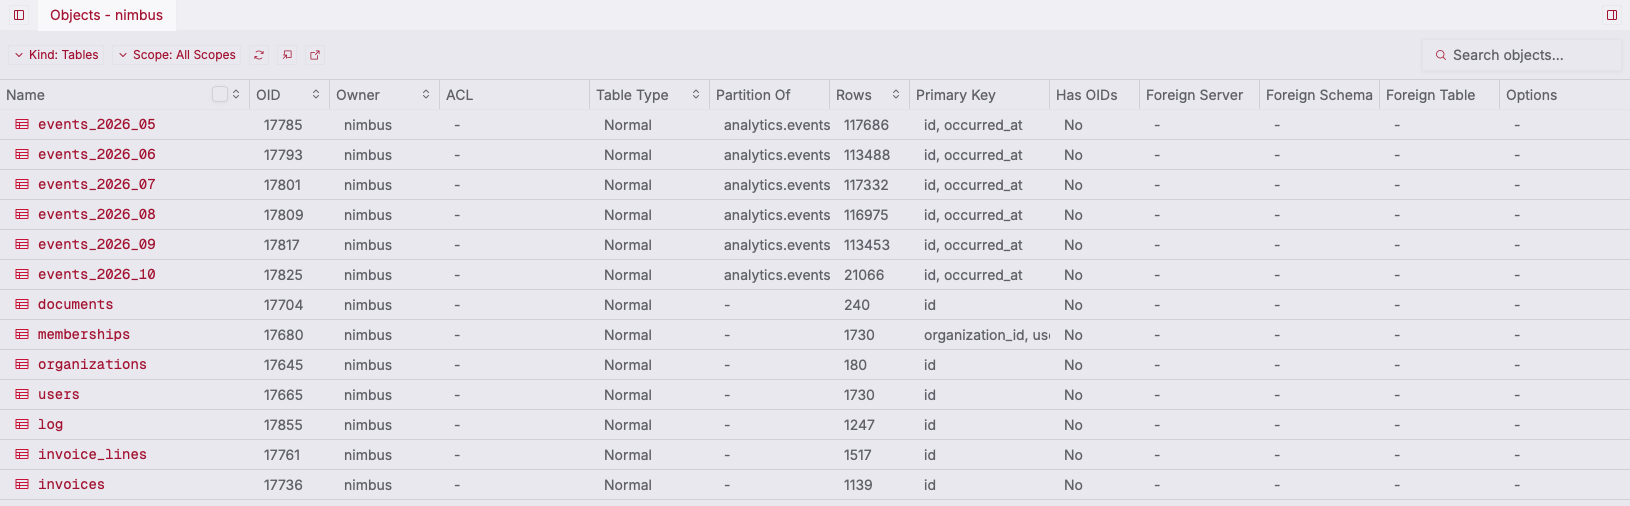Viewport: 1630px width, 506px height.
Task: Click primary key organization_id cell for memberships
Action: 986,335
